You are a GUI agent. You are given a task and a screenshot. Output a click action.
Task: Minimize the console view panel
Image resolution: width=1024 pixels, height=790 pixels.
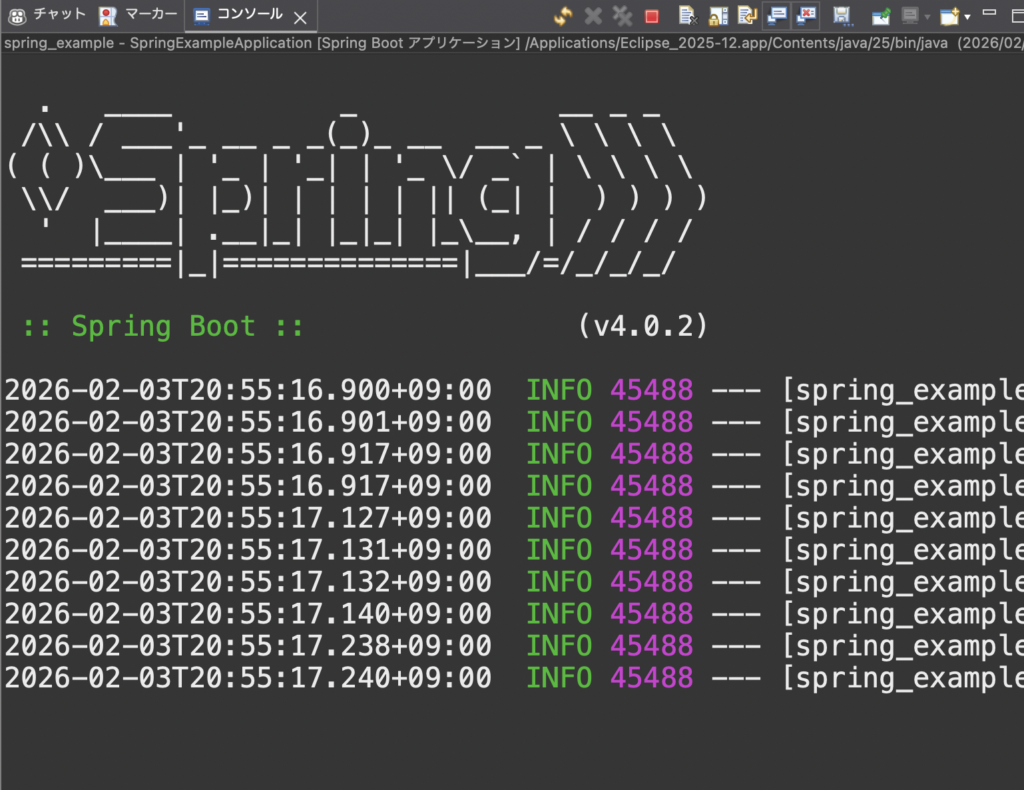coord(990,12)
